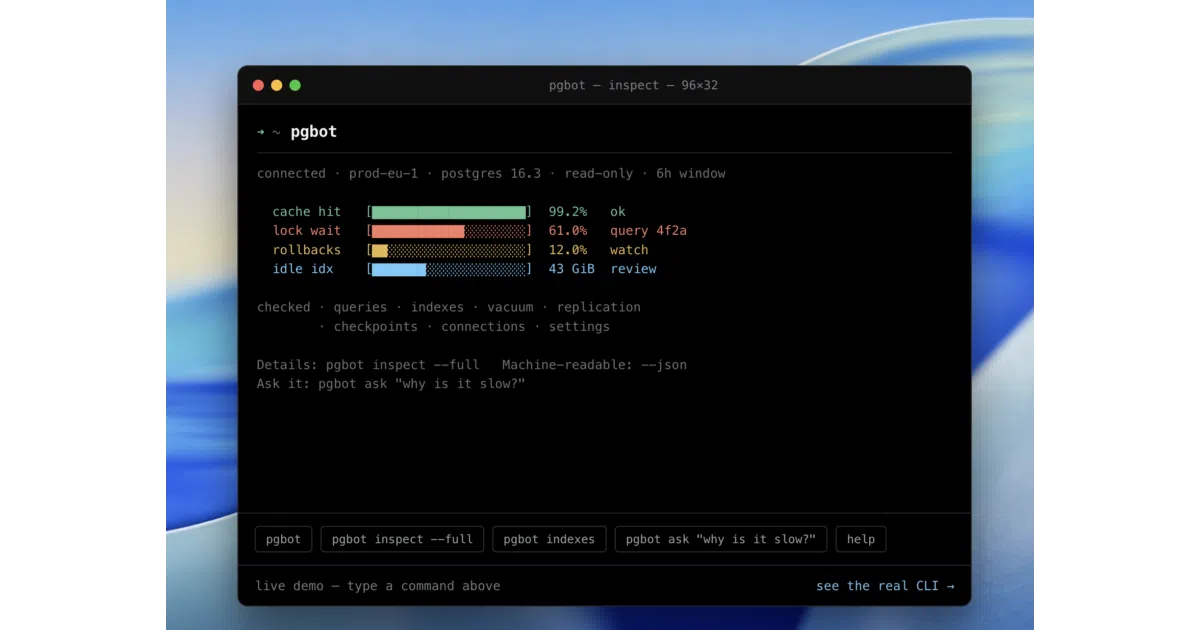
Task: Click "live demo — type a command above"
Action: (378, 586)
